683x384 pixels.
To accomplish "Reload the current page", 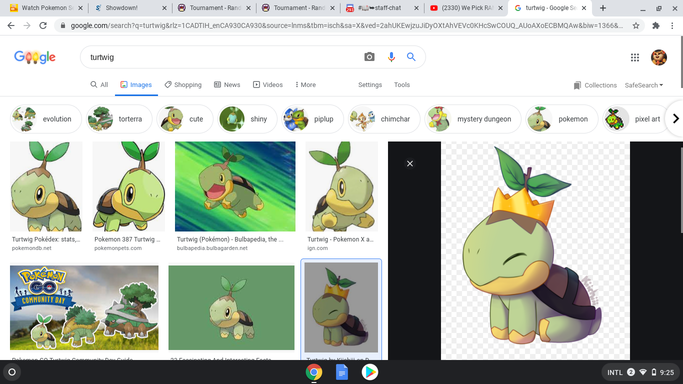I will [43, 26].
